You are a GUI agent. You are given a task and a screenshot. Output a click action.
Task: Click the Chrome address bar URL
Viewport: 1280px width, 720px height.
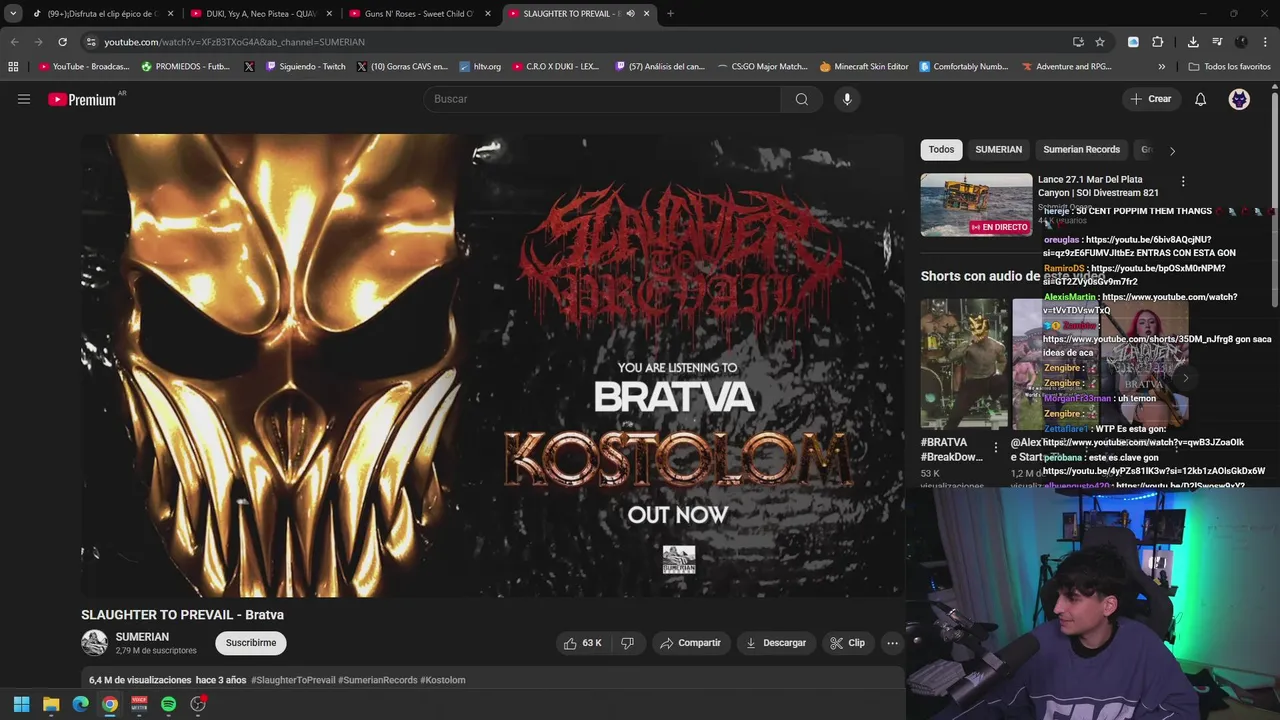[x=234, y=42]
